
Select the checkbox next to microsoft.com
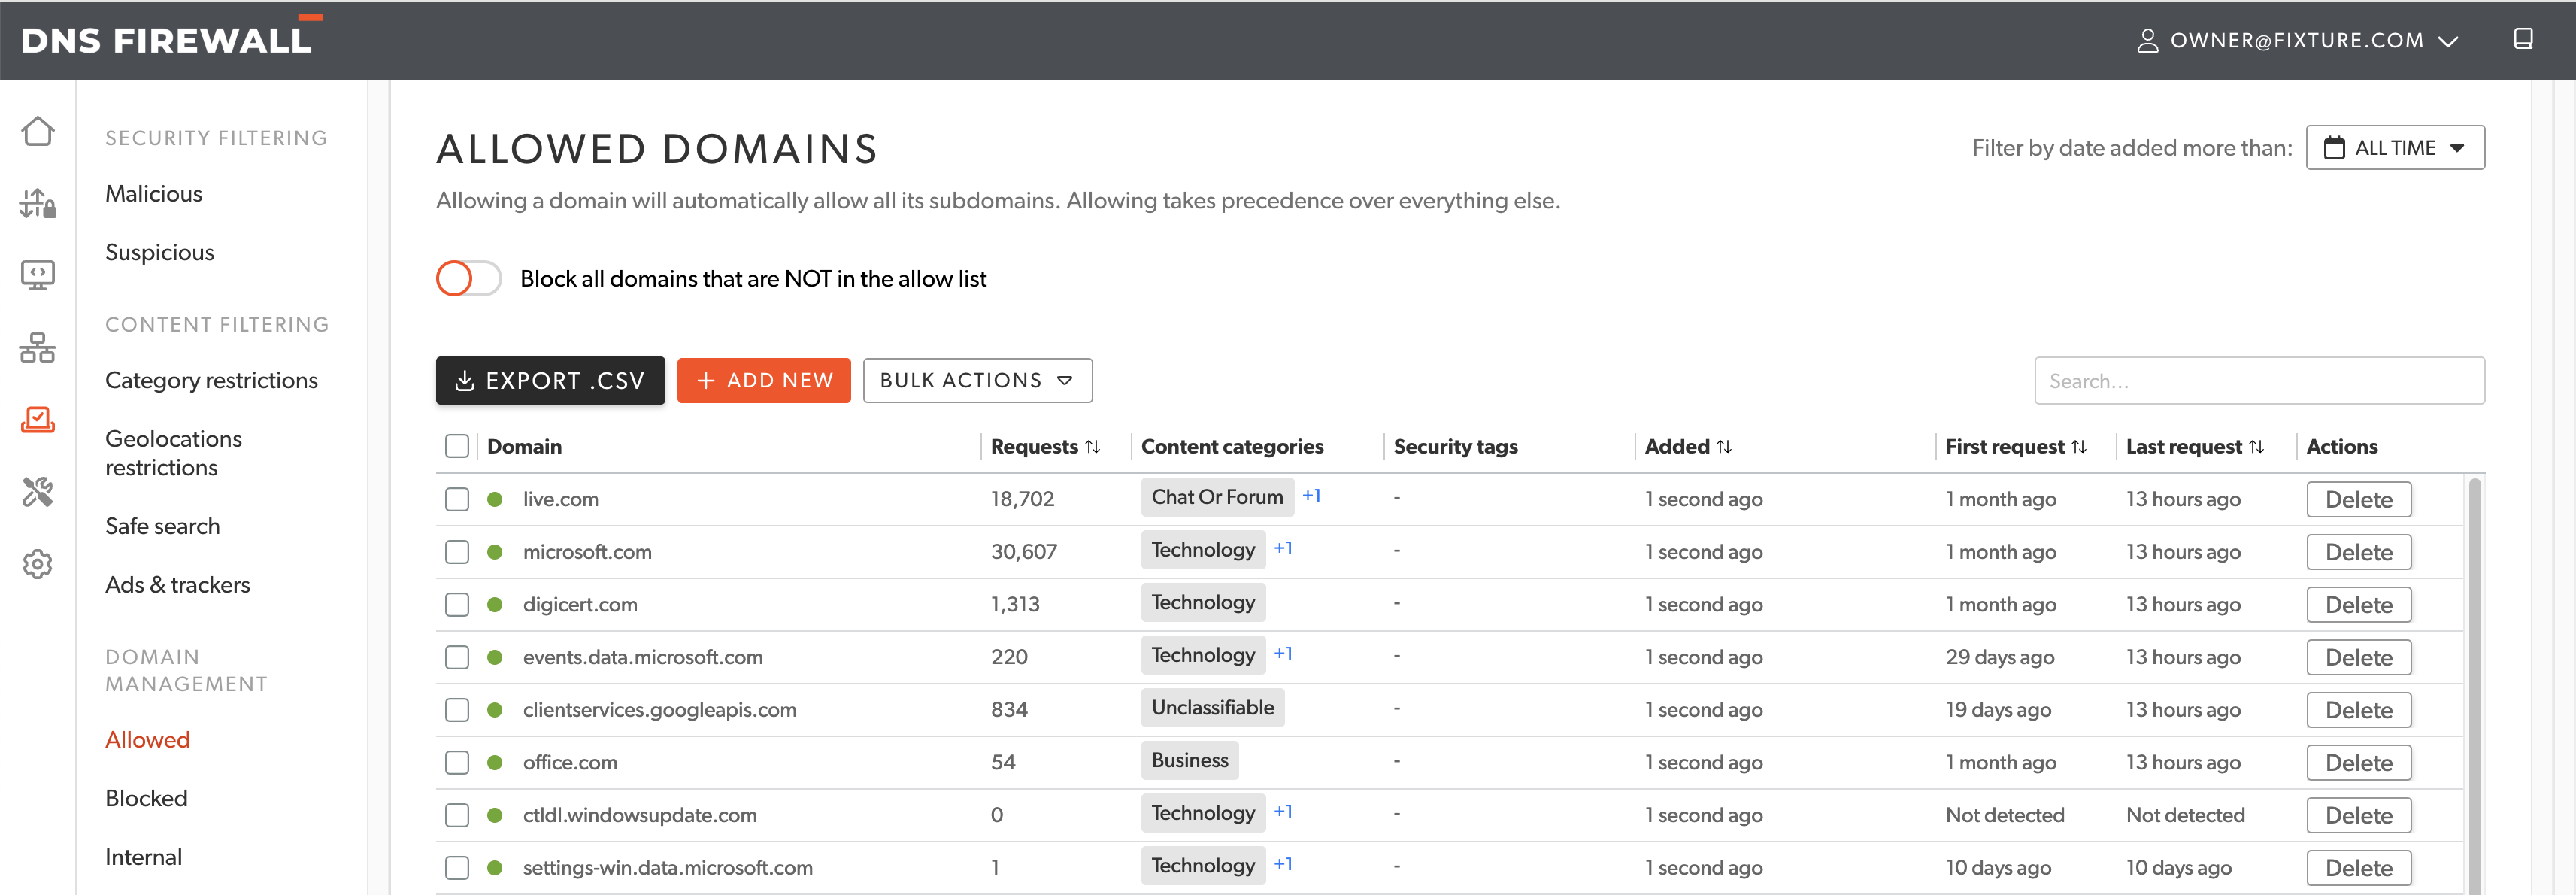(457, 551)
